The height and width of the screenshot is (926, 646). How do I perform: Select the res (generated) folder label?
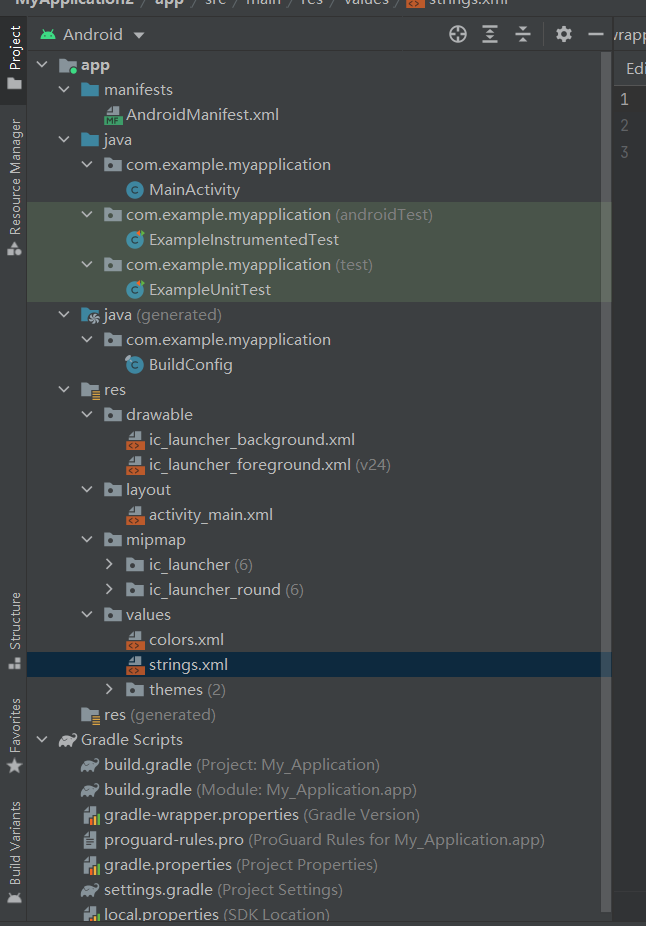pyautogui.click(x=159, y=715)
